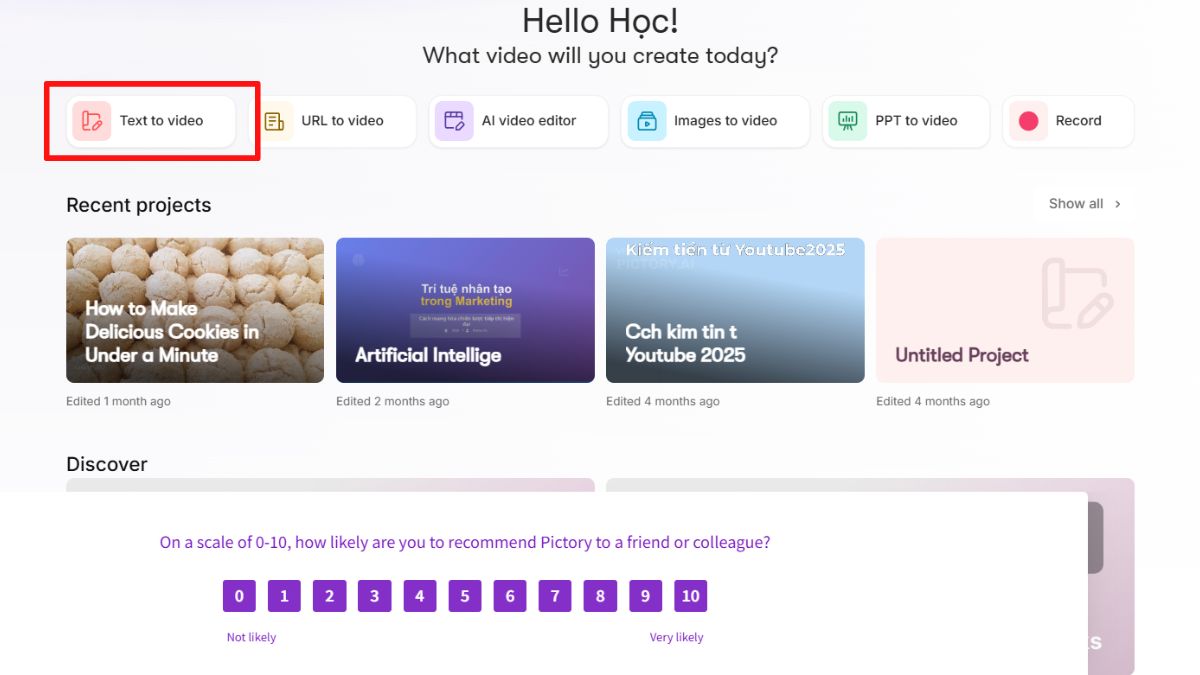The width and height of the screenshot is (1200, 675).
Task: Open the Youtube 2025 project thumbnail
Action: (x=735, y=310)
